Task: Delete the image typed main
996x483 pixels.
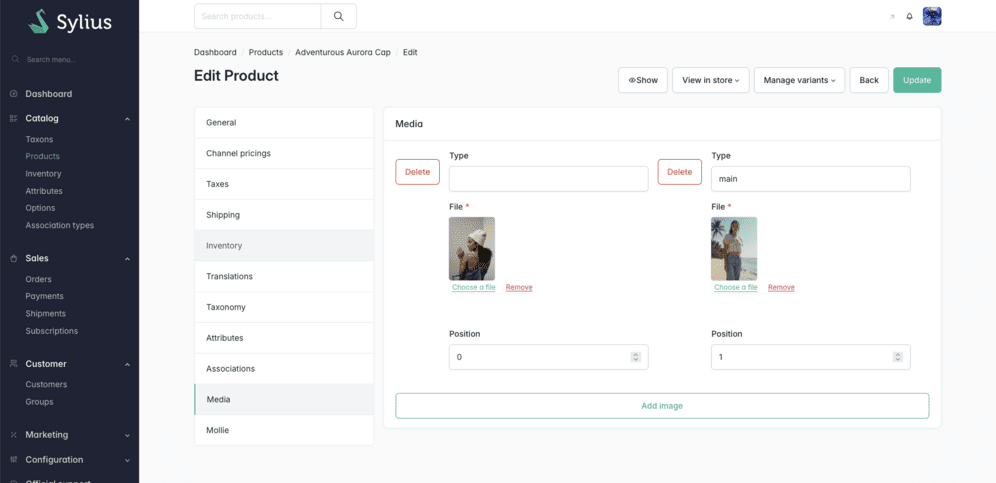Action: click(680, 172)
